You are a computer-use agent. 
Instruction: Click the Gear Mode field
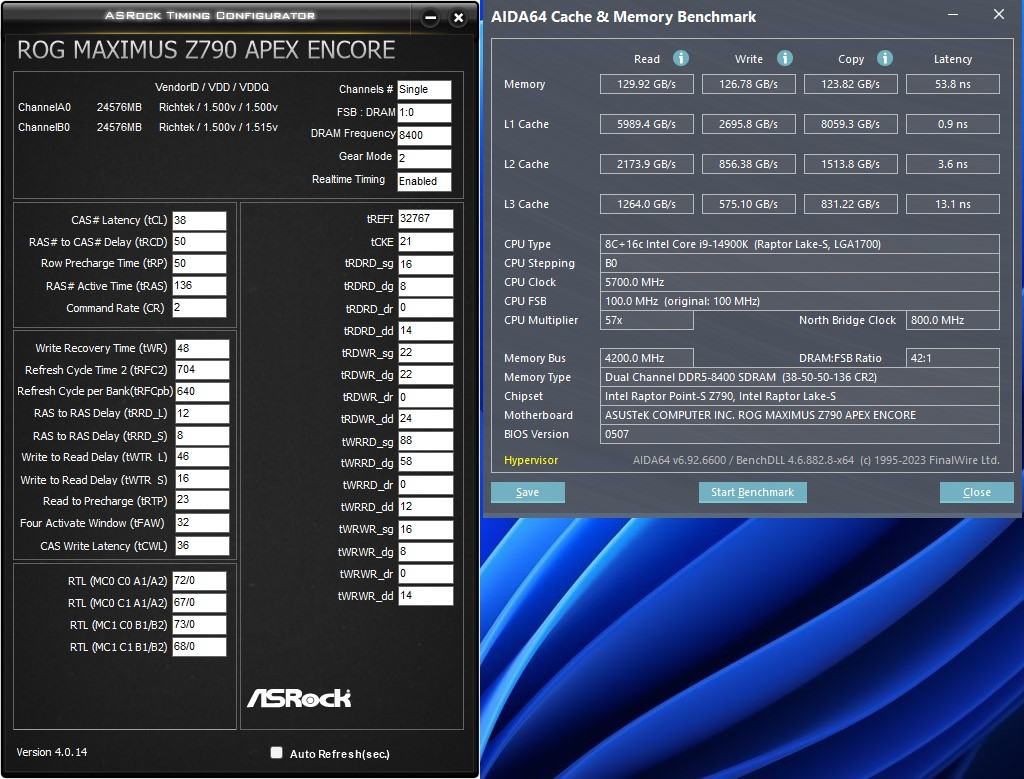(424, 158)
